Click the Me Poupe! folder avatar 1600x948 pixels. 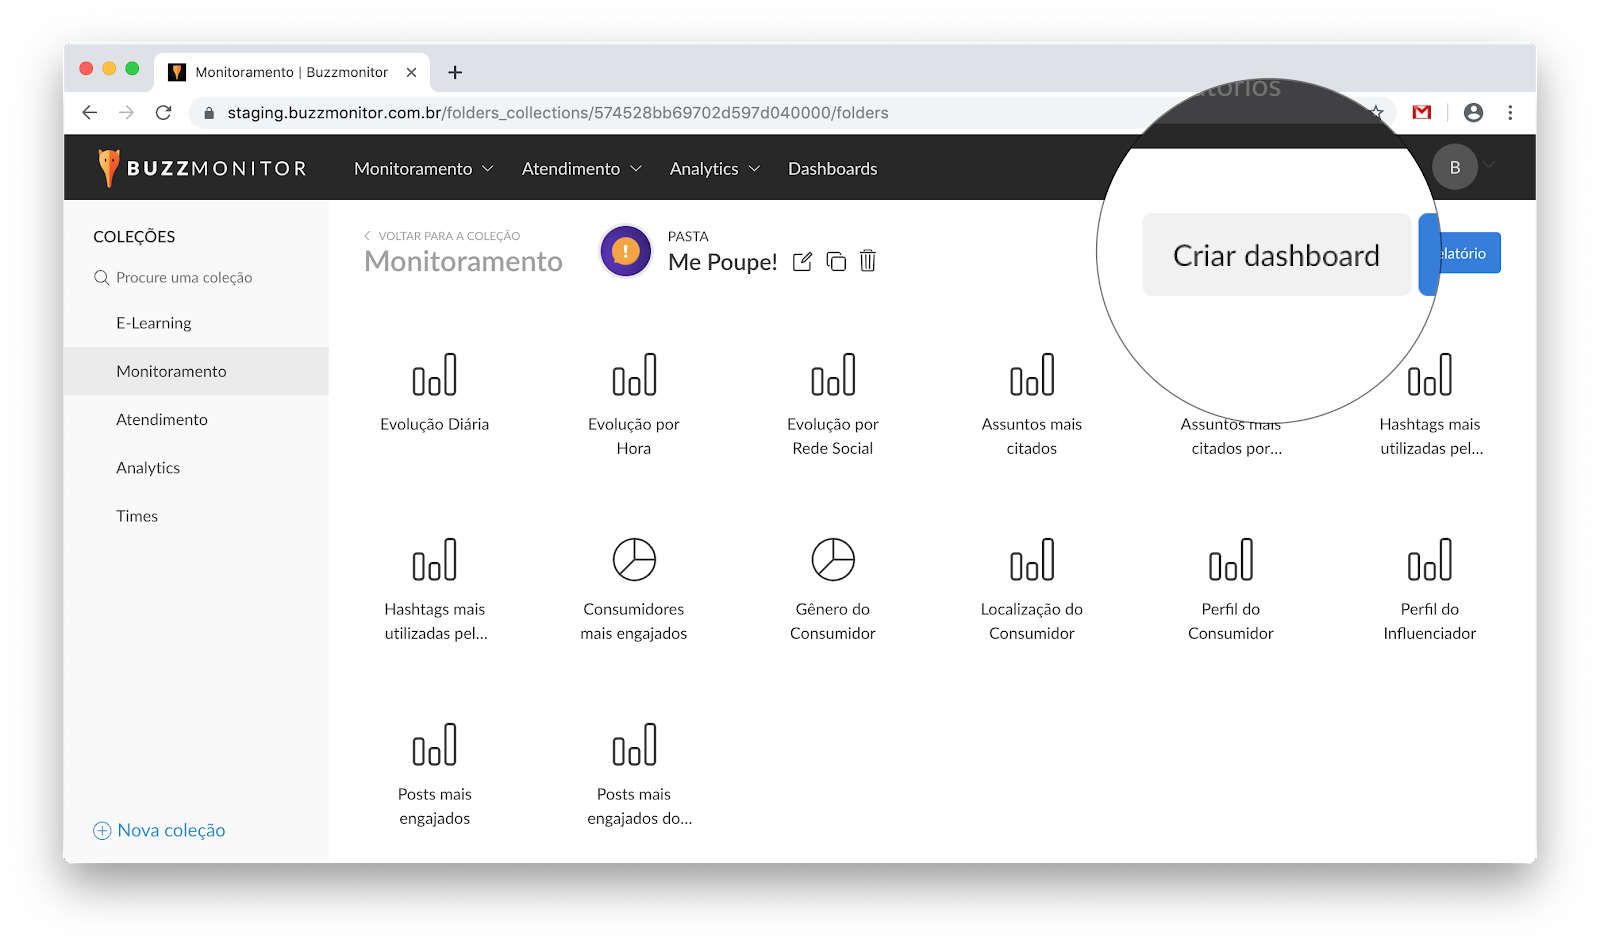point(626,251)
